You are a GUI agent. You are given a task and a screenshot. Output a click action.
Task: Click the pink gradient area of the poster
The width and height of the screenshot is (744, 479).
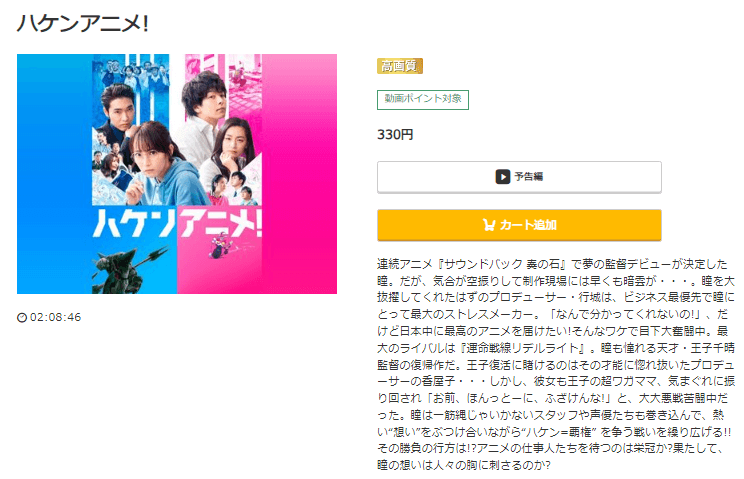(299, 174)
